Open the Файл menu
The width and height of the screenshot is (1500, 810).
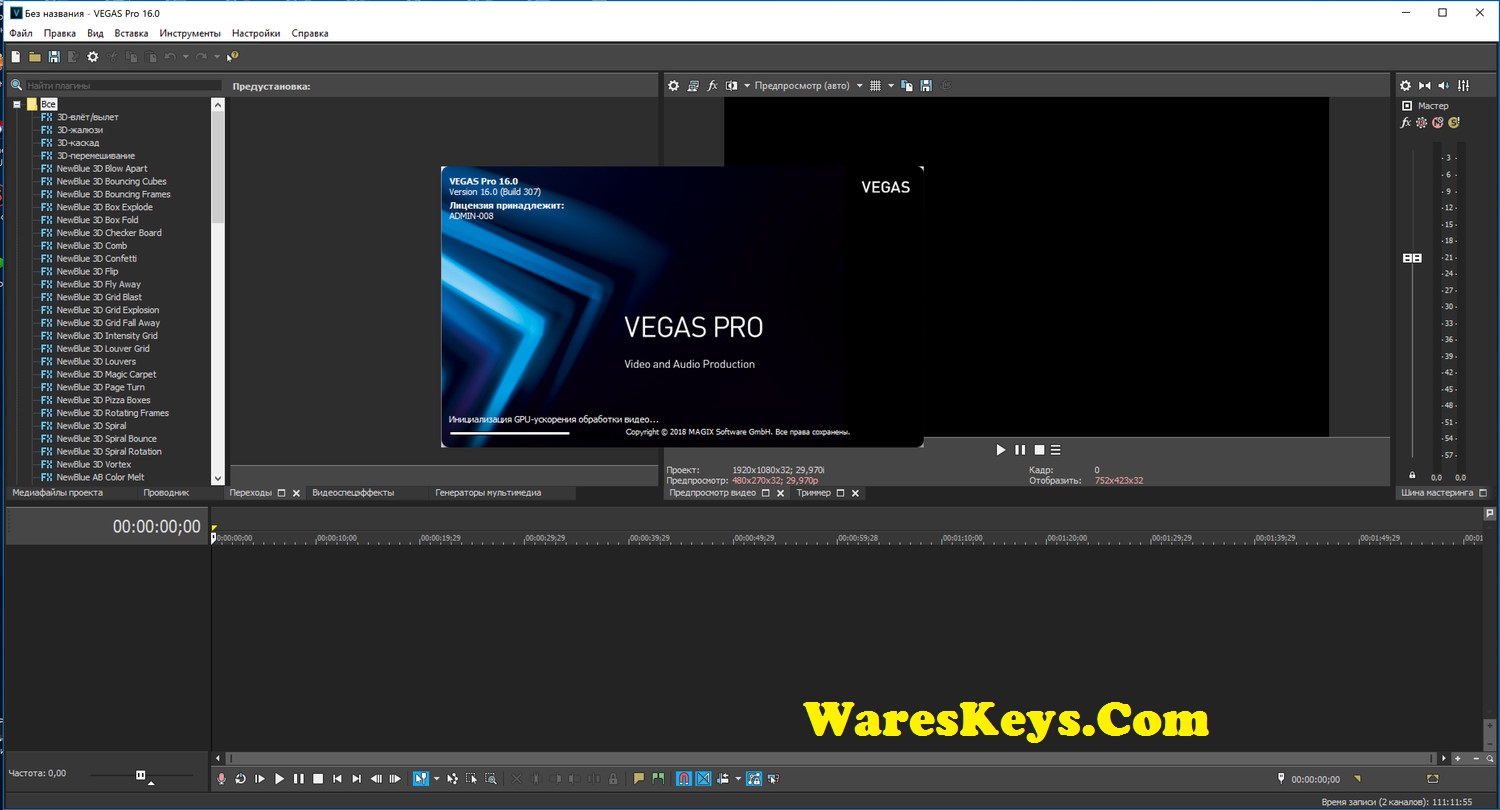tap(21, 33)
